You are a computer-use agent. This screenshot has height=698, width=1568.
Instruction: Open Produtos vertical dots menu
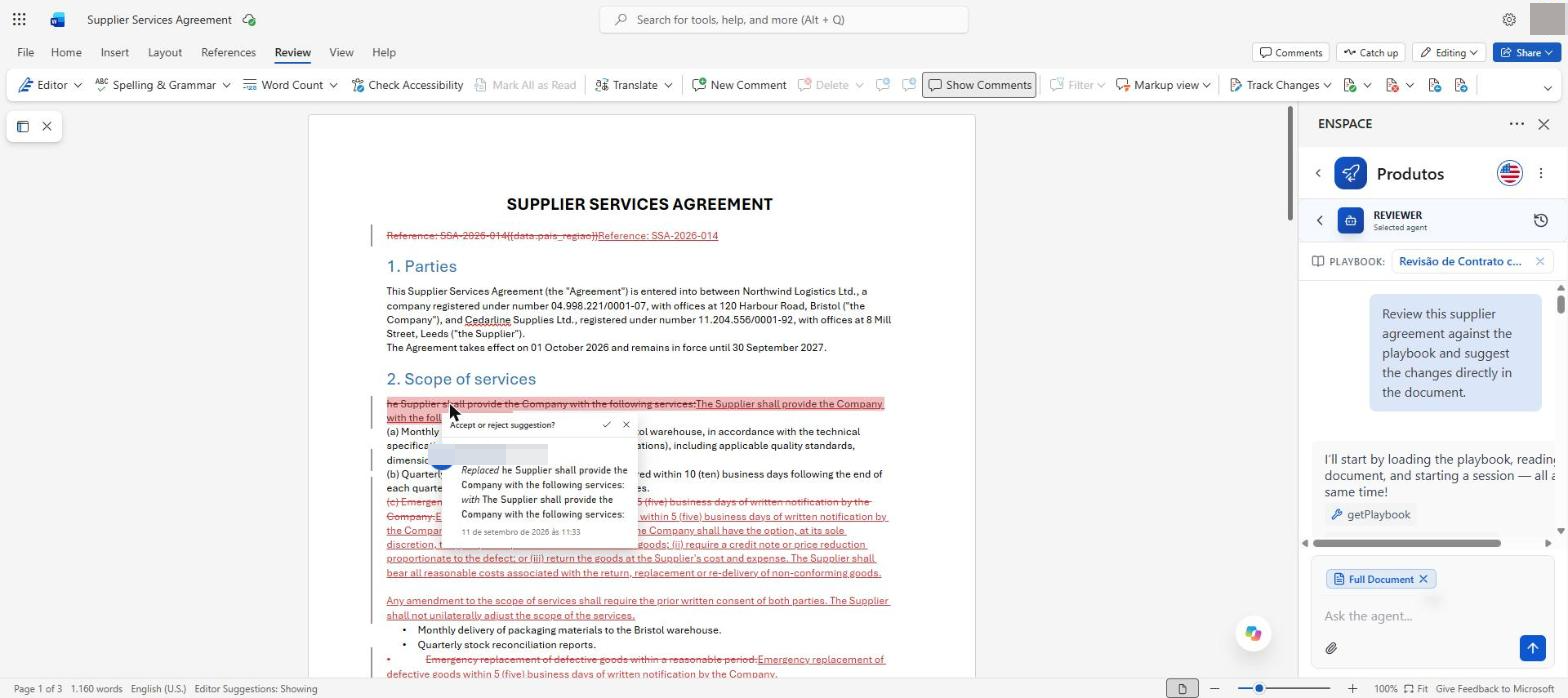(x=1541, y=173)
